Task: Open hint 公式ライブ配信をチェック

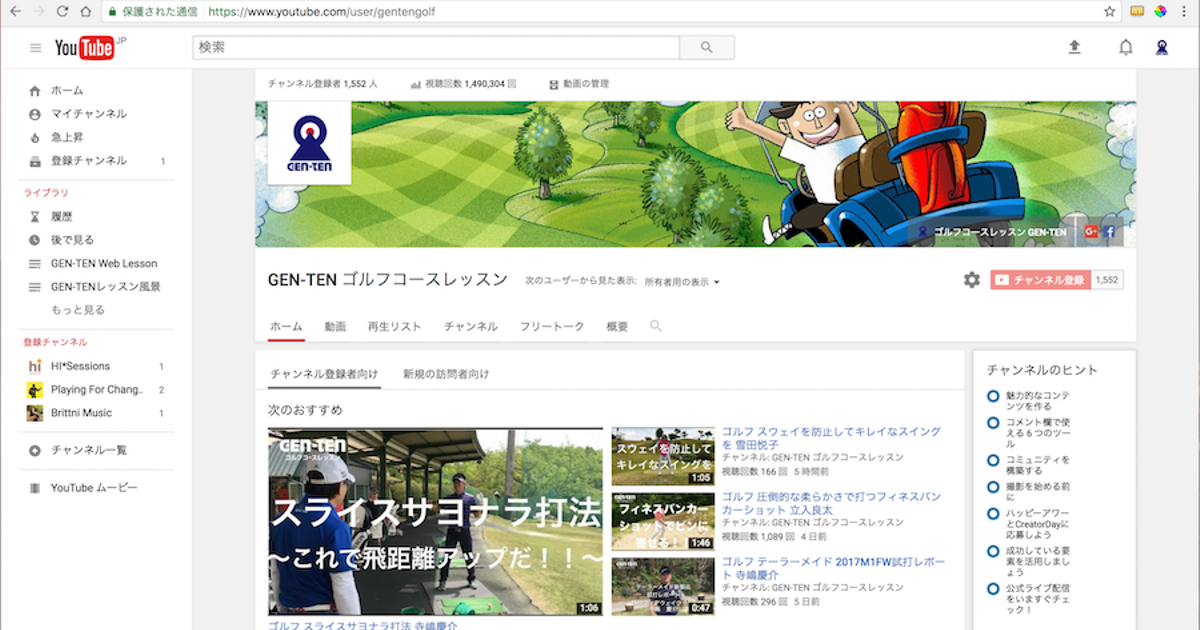Action: pos(1040,597)
